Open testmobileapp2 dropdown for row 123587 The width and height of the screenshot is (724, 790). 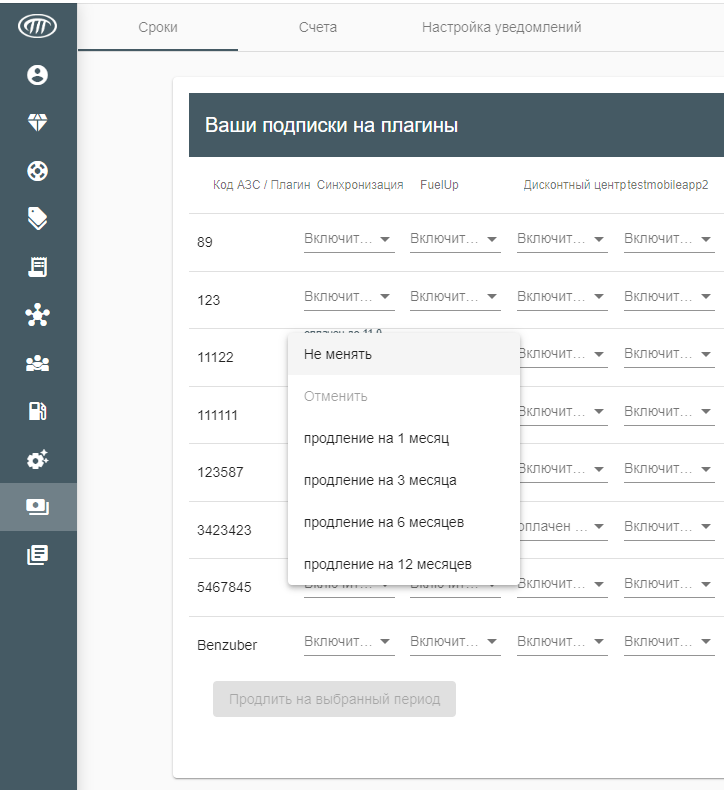(x=669, y=469)
